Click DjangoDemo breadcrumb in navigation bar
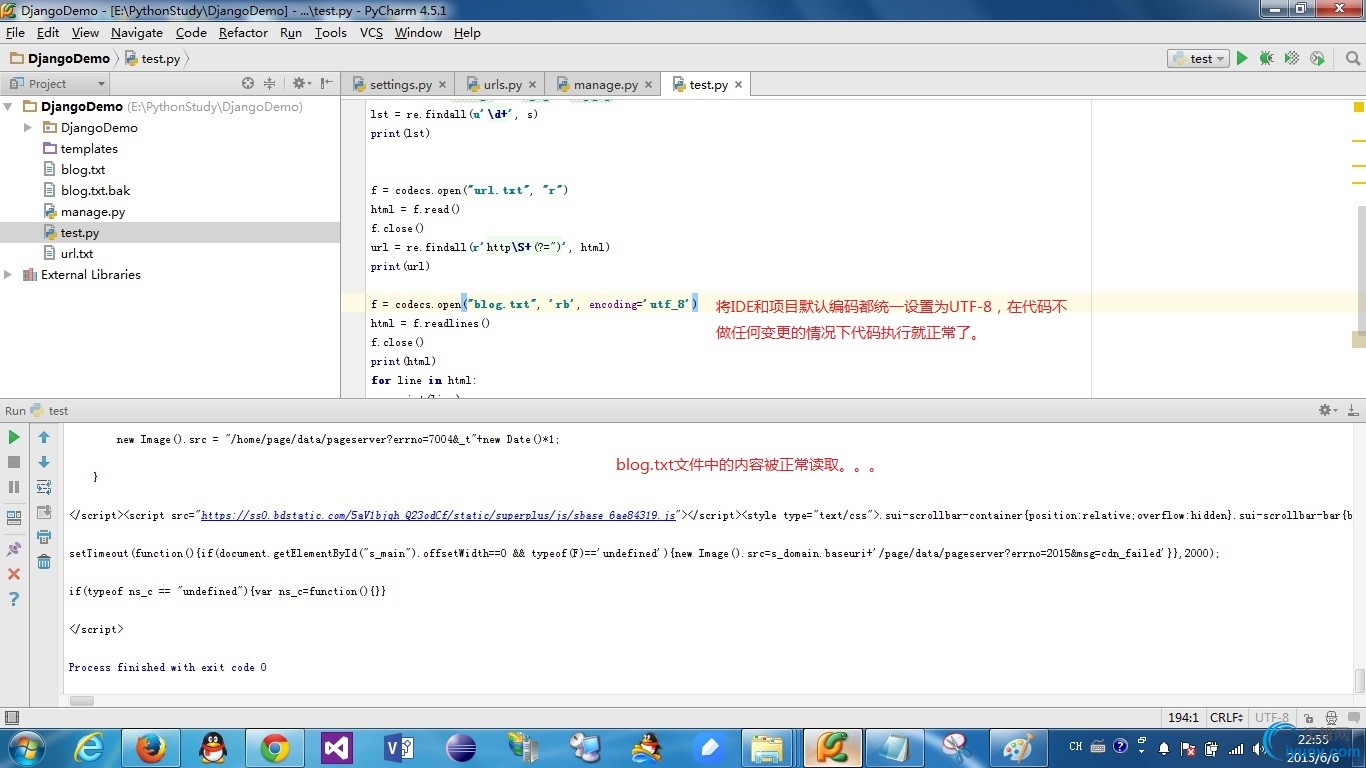The width and height of the screenshot is (1366, 768). (60, 59)
